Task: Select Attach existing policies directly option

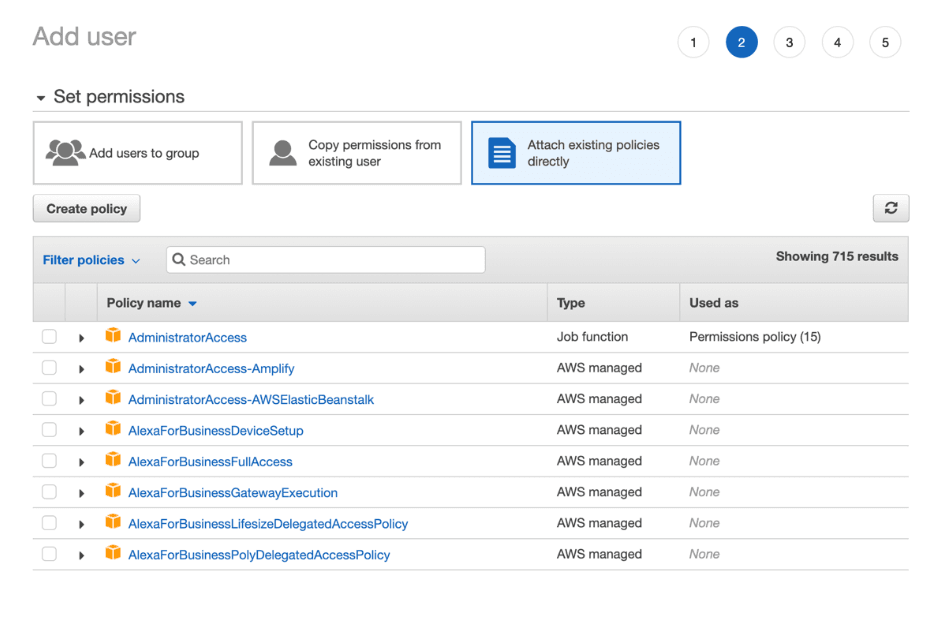Action: pyautogui.click(x=576, y=153)
